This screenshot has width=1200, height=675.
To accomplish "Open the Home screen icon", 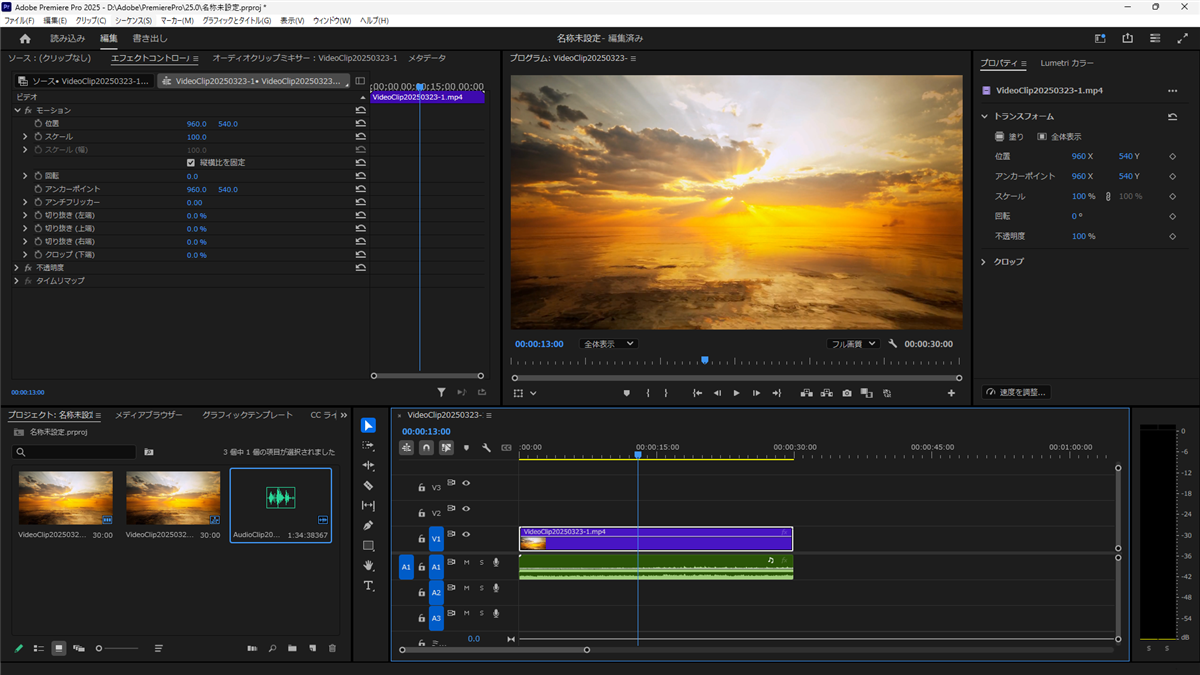I will coord(25,38).
